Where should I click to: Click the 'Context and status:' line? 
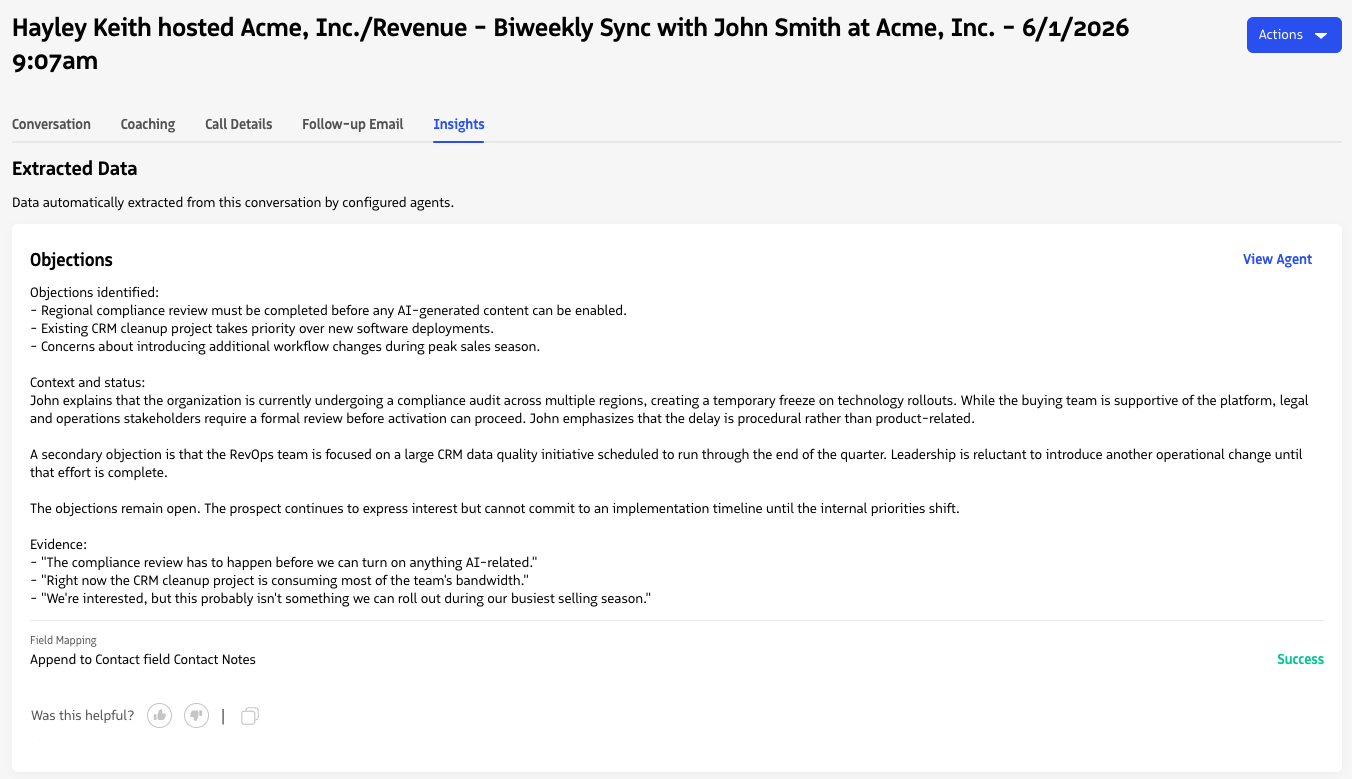tap(87, 382)
